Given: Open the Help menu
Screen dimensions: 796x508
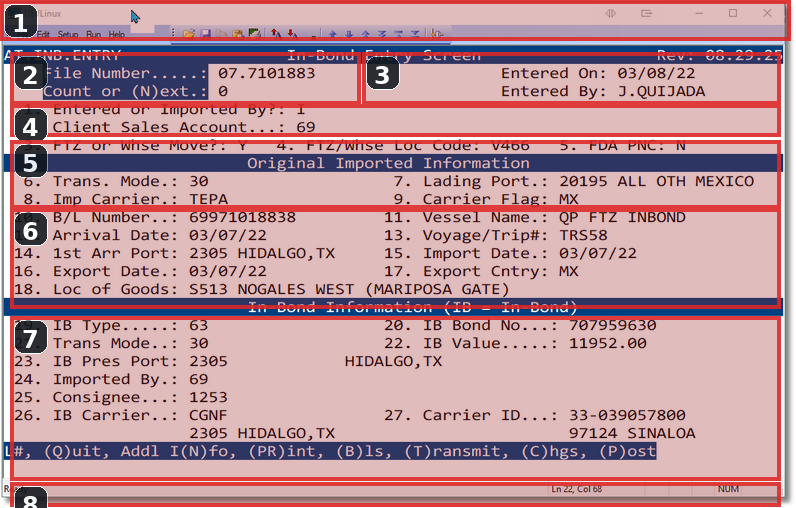Looking at the screenshot, I should (117, 34).
